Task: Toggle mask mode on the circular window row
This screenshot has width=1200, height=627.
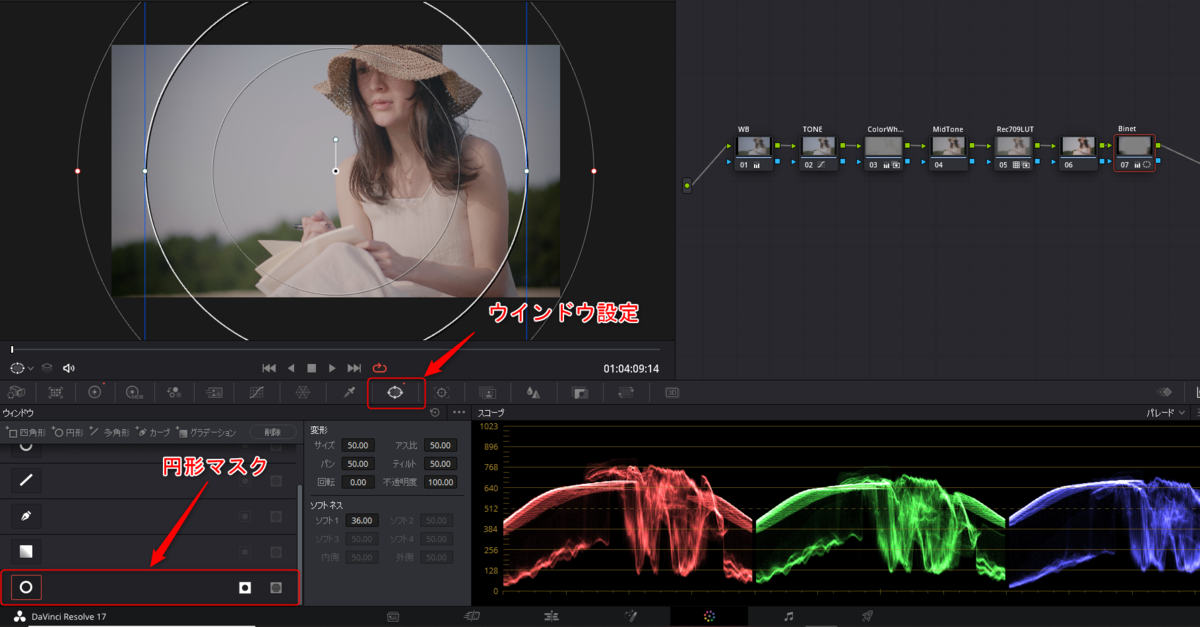Action: [276, 588]
